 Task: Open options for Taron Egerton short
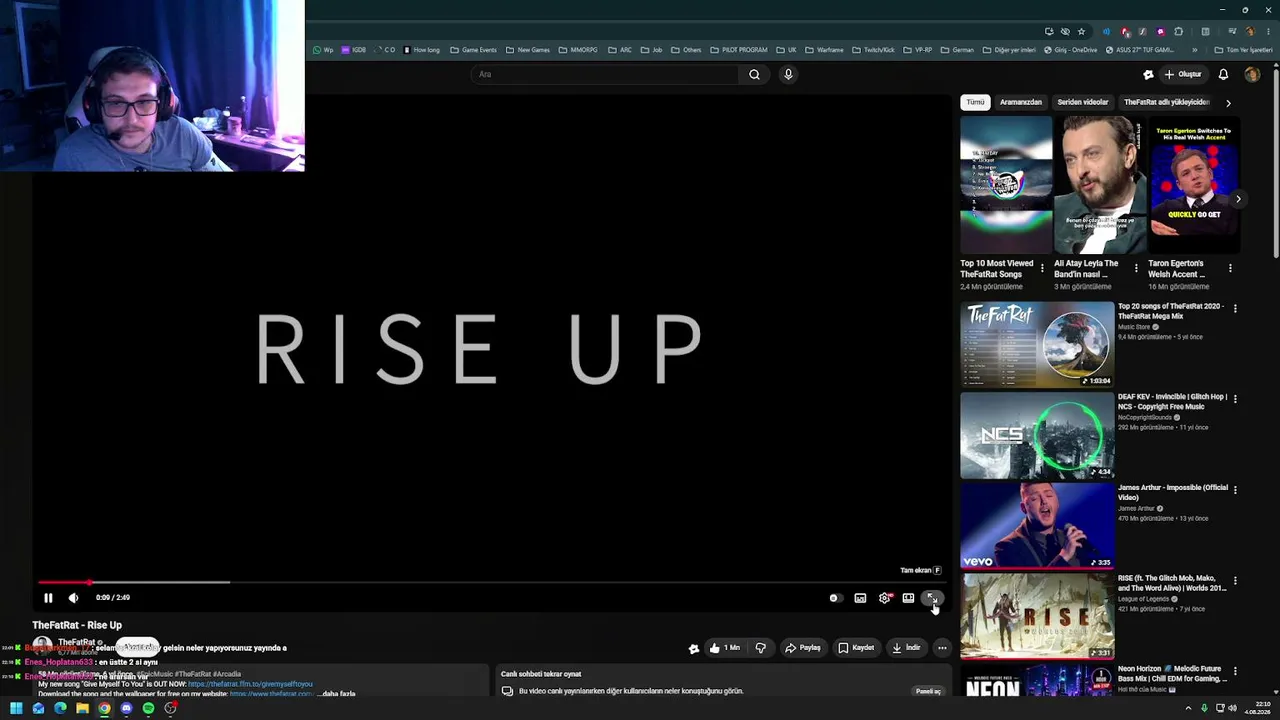click(x=1230, y=268)
